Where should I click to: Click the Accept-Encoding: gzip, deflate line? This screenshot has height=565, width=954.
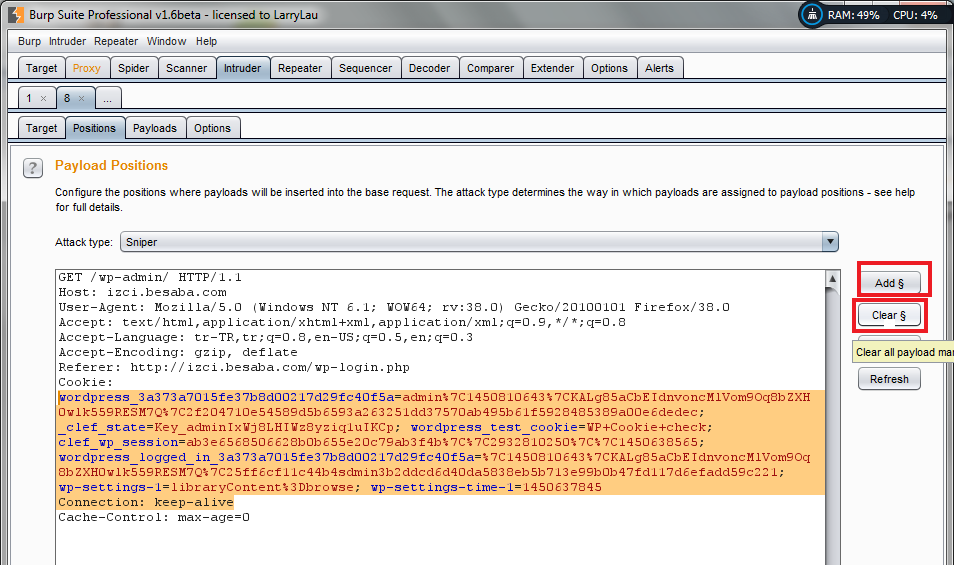click(x=178, y=352)
